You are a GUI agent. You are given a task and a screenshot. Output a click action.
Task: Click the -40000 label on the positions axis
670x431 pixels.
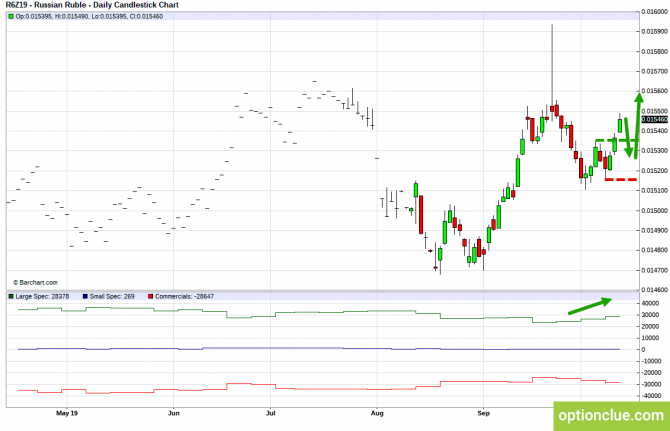click(x=651, y=396)
